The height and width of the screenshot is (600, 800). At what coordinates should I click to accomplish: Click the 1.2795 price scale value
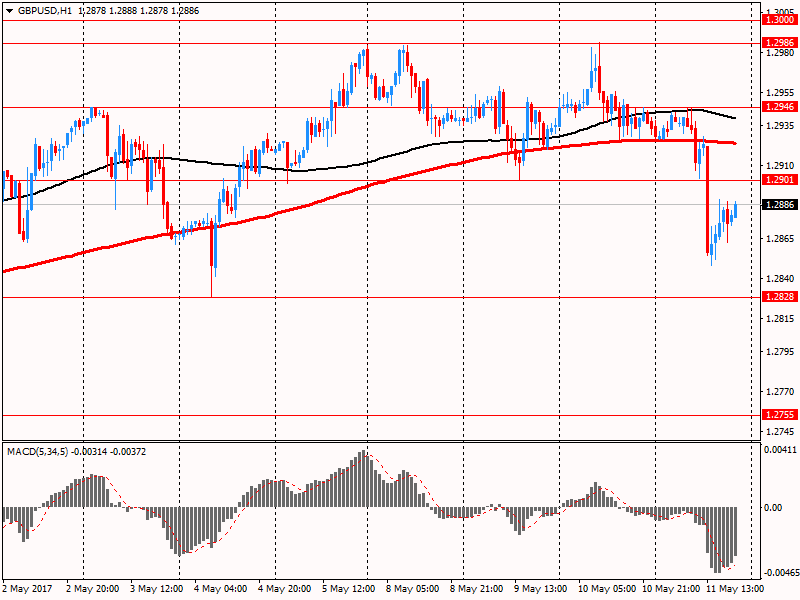tap(781, 352)
